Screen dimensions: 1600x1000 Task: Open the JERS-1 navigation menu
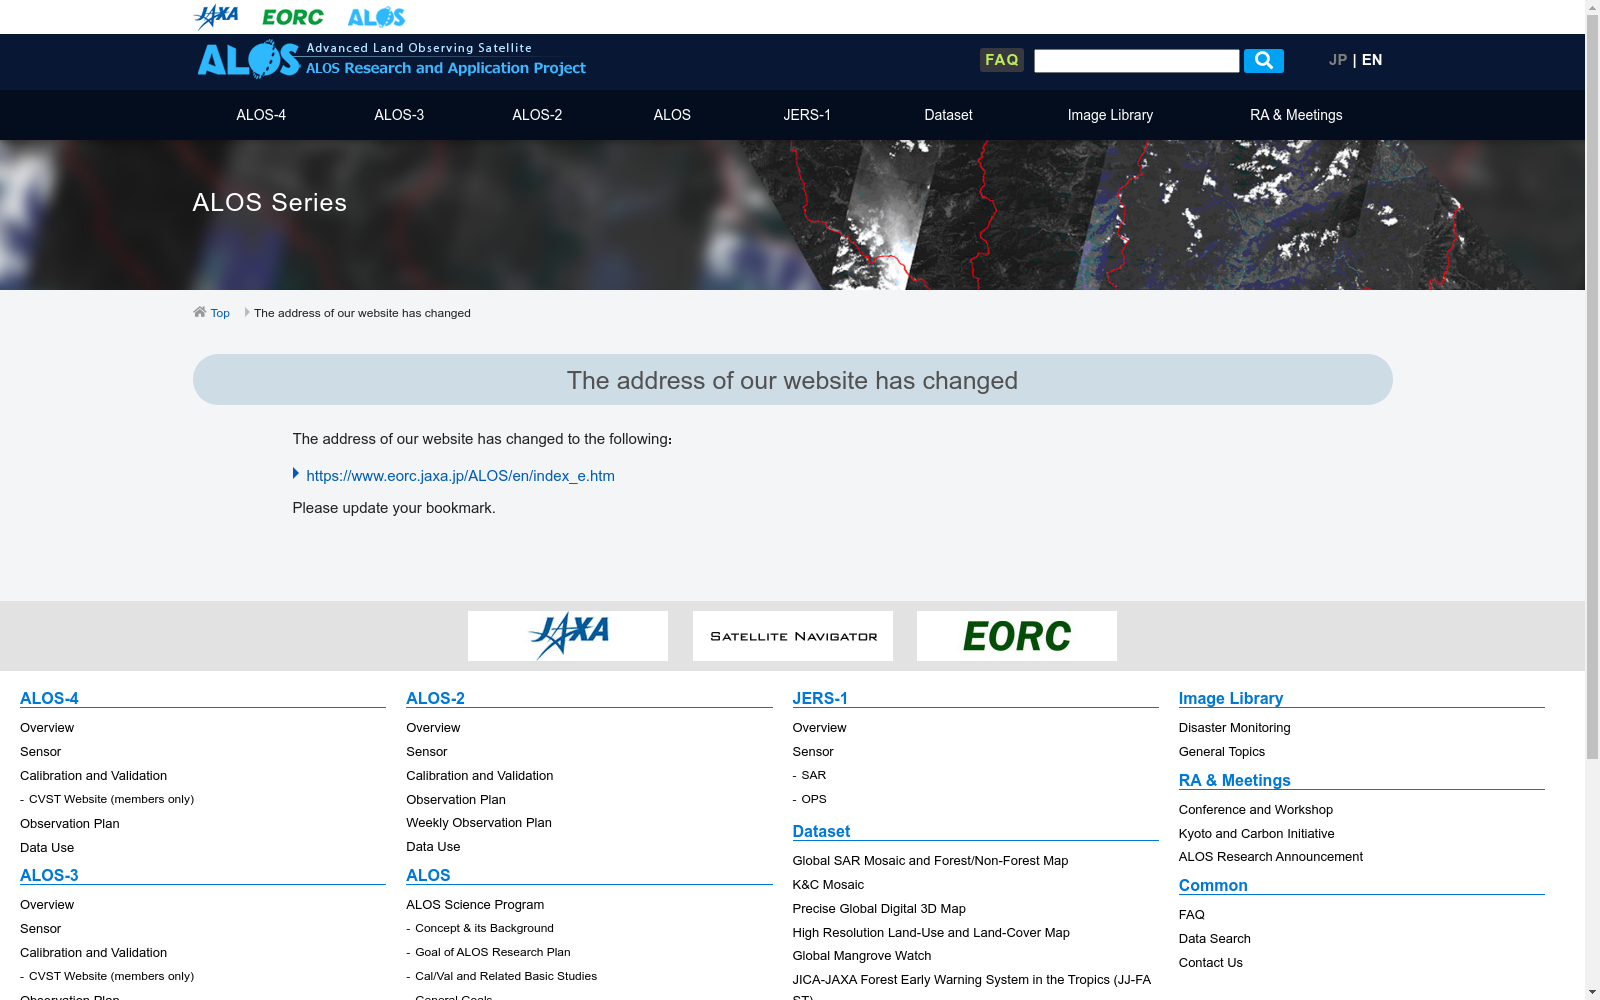(x=807, y=115)
